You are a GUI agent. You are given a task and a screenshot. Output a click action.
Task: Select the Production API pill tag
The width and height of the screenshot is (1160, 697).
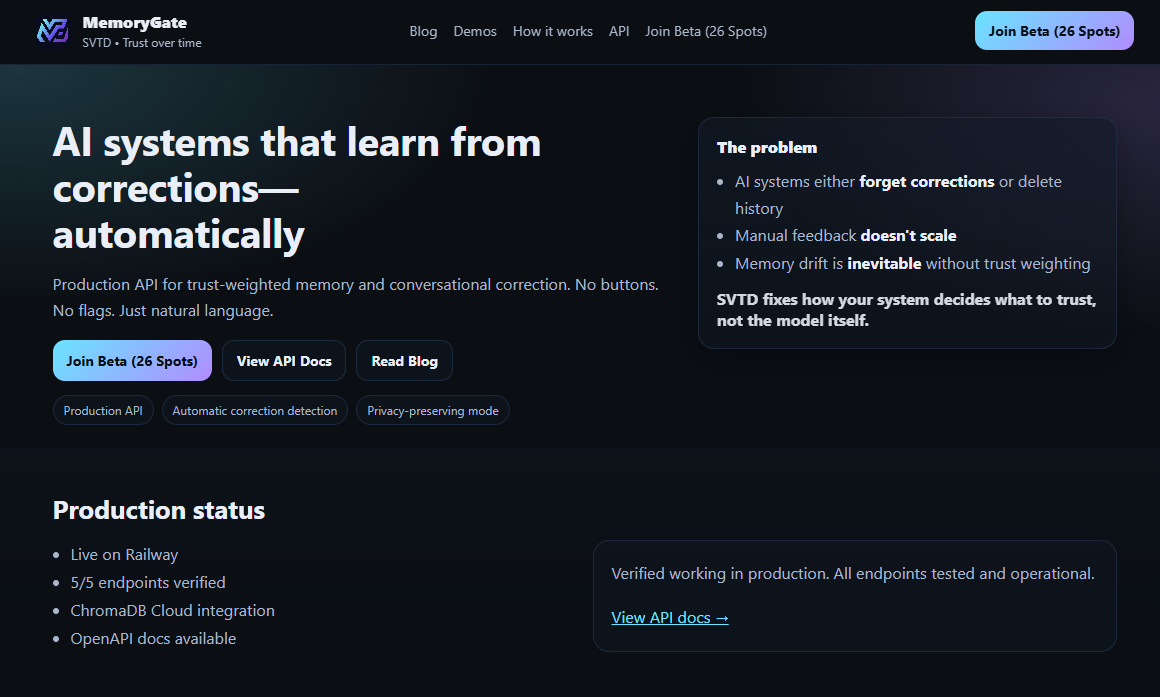tap(103, 411)
